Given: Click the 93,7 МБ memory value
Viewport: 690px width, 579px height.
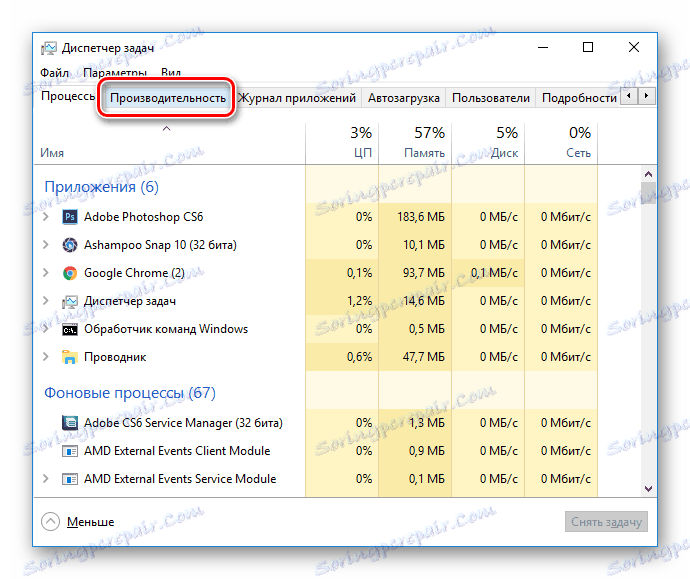Looking at the screenshot, I should click(x=424, y=273).
